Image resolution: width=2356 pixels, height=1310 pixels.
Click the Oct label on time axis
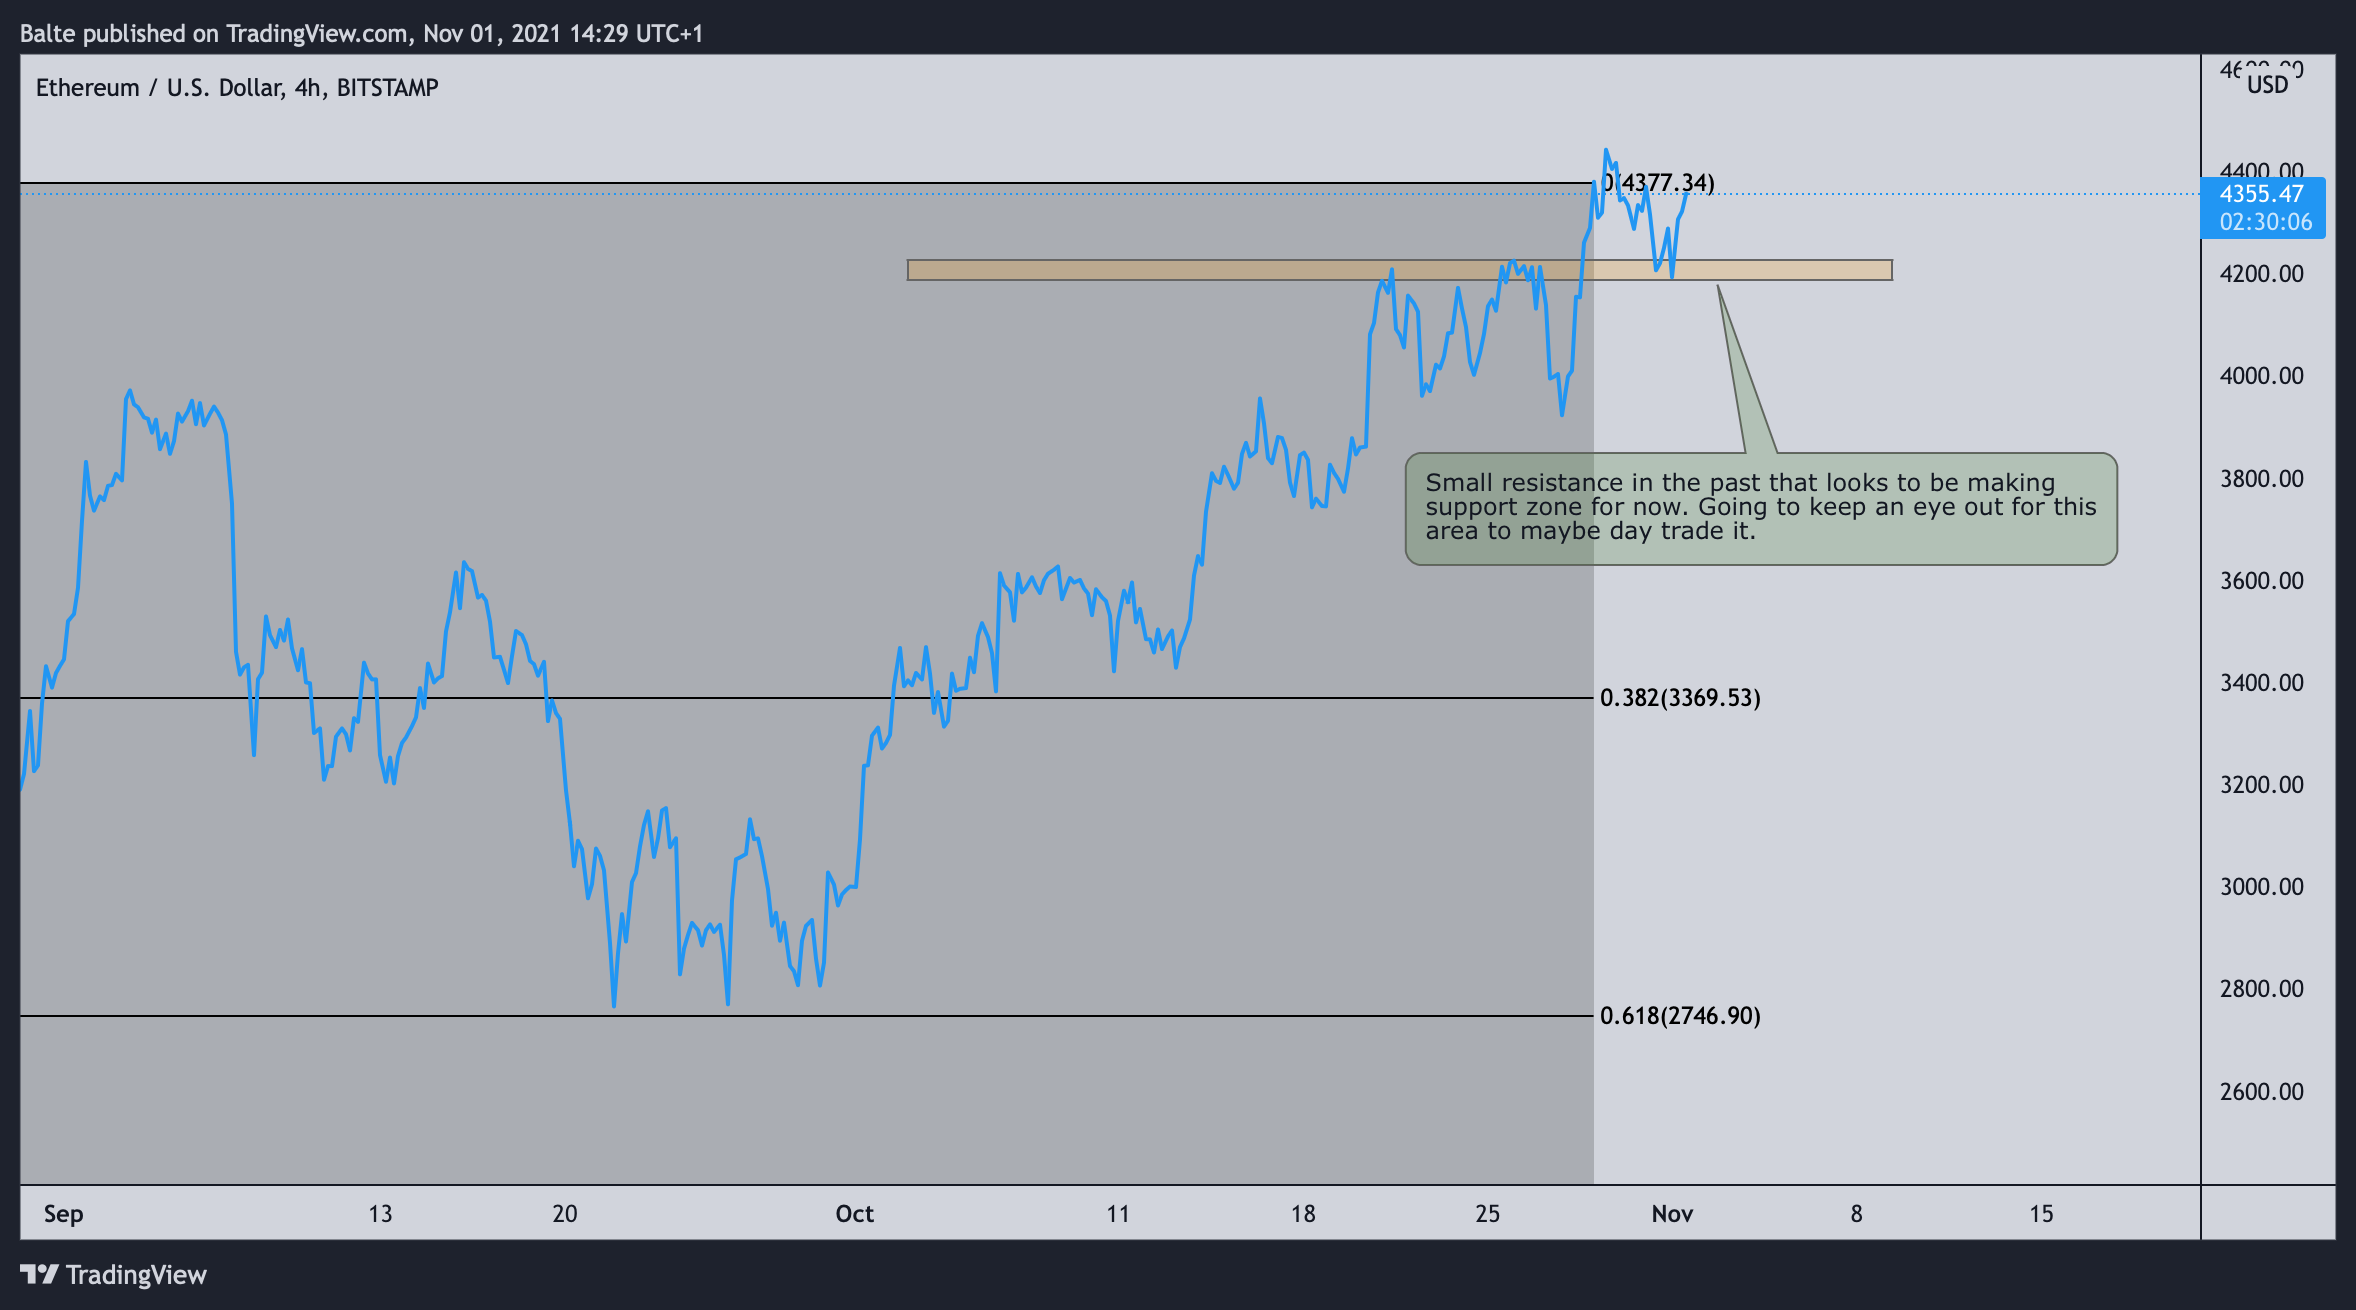855,1214
